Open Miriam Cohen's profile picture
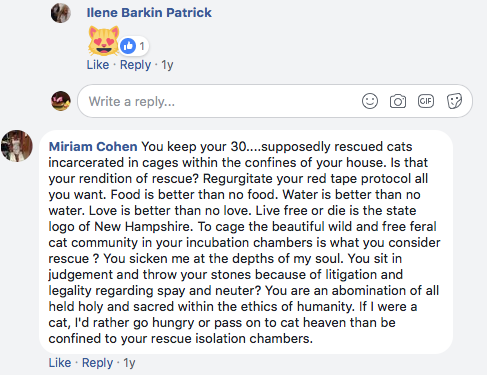Screen dimensions: 487x375 pyautogui.click(x=17, y=146)
